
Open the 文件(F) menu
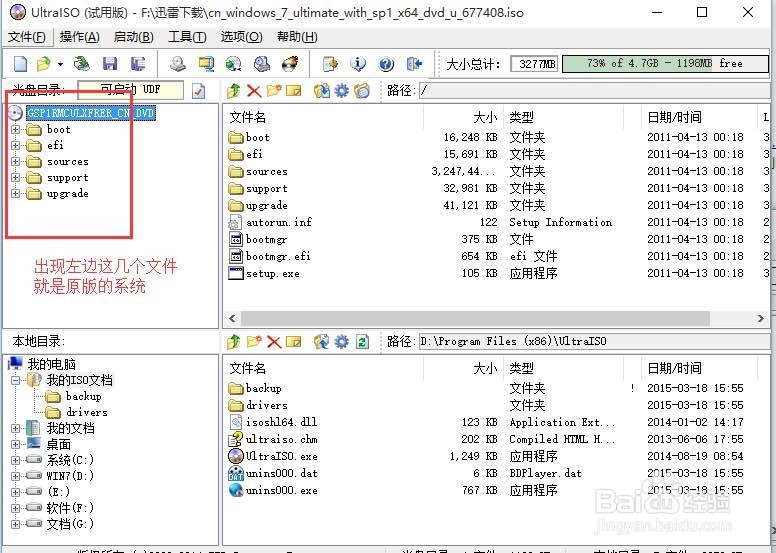coord(27,37)
